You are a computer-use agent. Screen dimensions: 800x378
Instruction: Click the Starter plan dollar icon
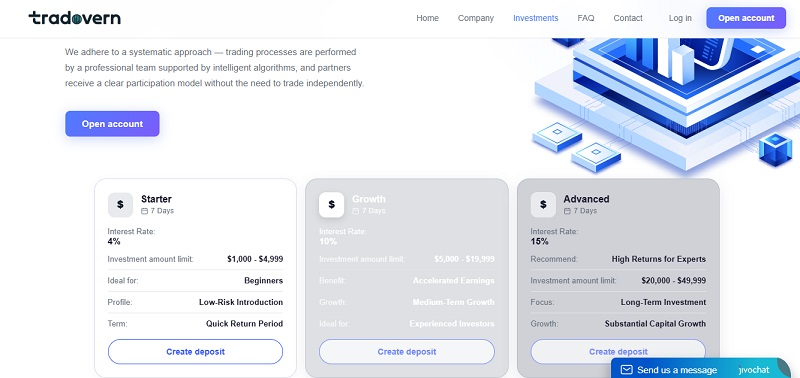click(120, 205)
